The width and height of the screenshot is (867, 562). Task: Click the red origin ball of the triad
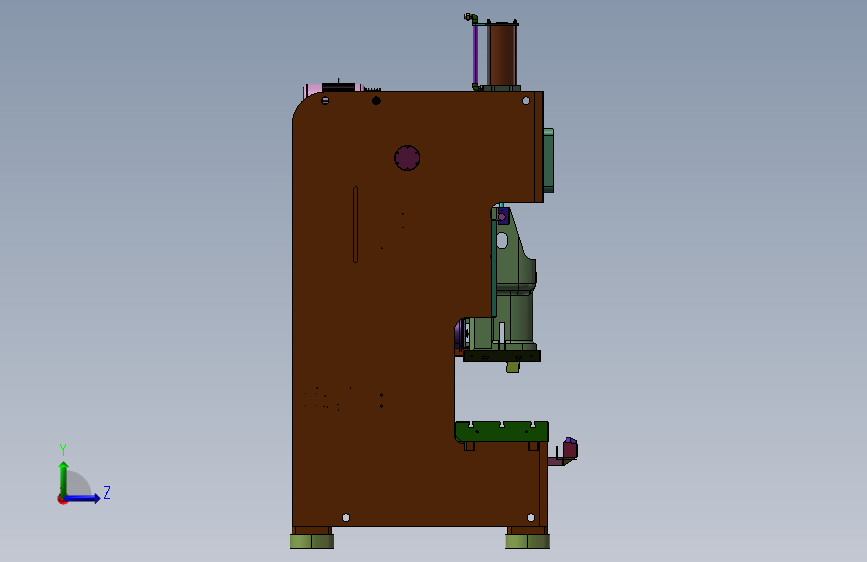[x=62, y=500]
